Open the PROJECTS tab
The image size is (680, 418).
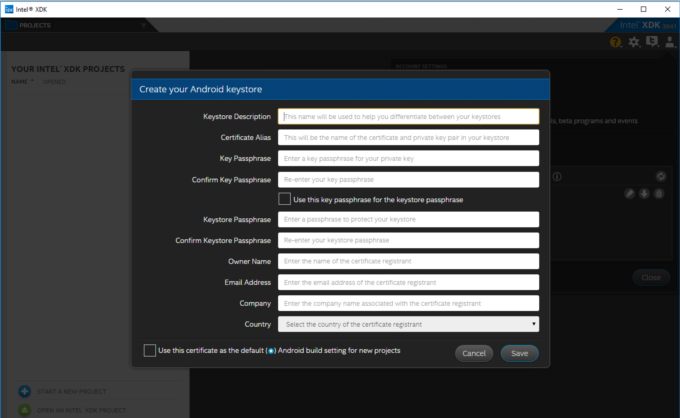[x=35, y=25]
